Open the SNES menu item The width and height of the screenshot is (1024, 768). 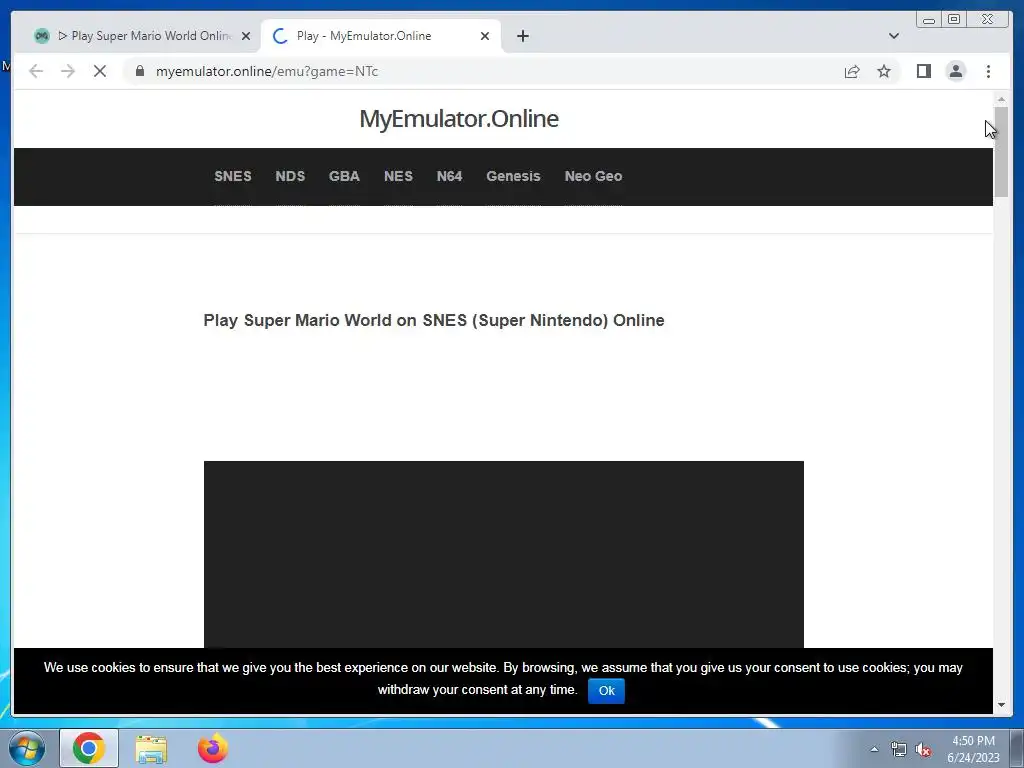pos(232,176)
